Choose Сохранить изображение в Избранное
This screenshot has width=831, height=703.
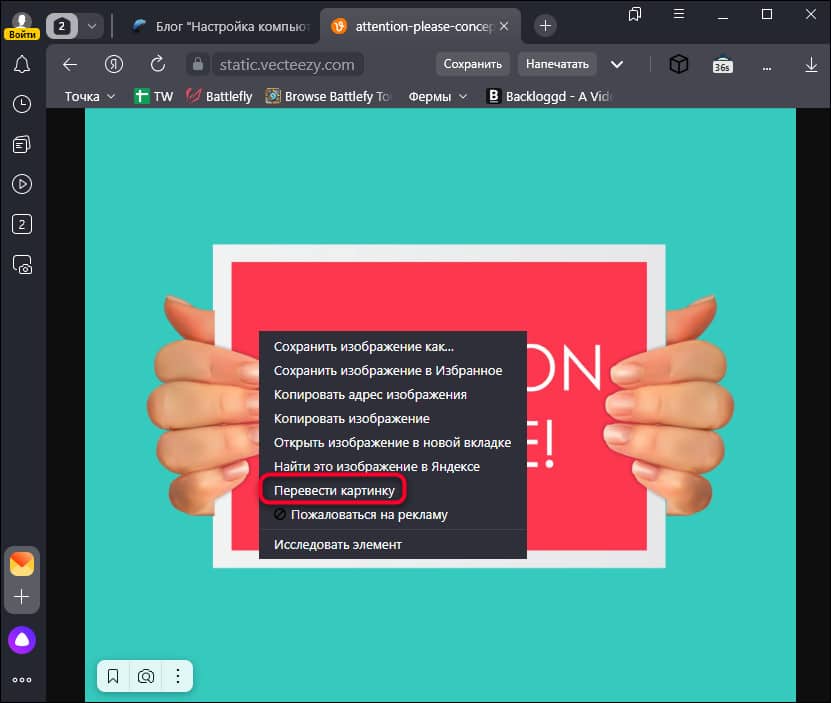[393, 371]
